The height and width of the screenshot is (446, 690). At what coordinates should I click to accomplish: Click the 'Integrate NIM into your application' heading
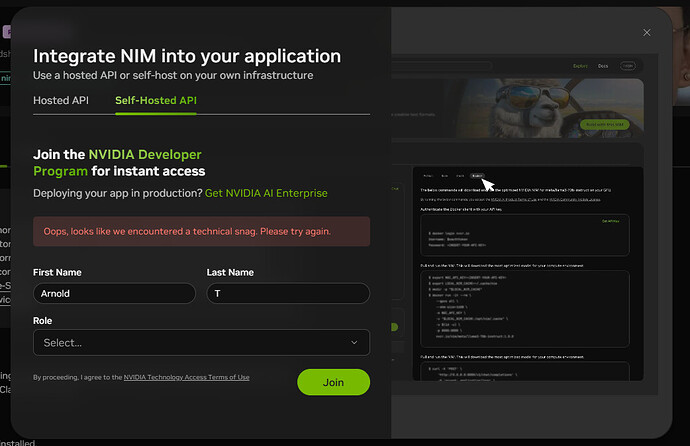click(187, 56)
